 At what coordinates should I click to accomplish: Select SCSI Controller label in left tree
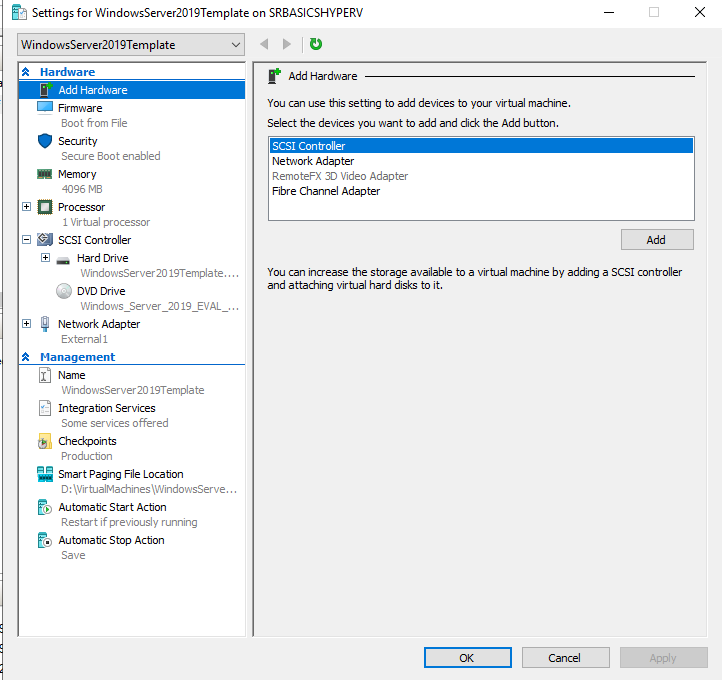coord(94,240)
